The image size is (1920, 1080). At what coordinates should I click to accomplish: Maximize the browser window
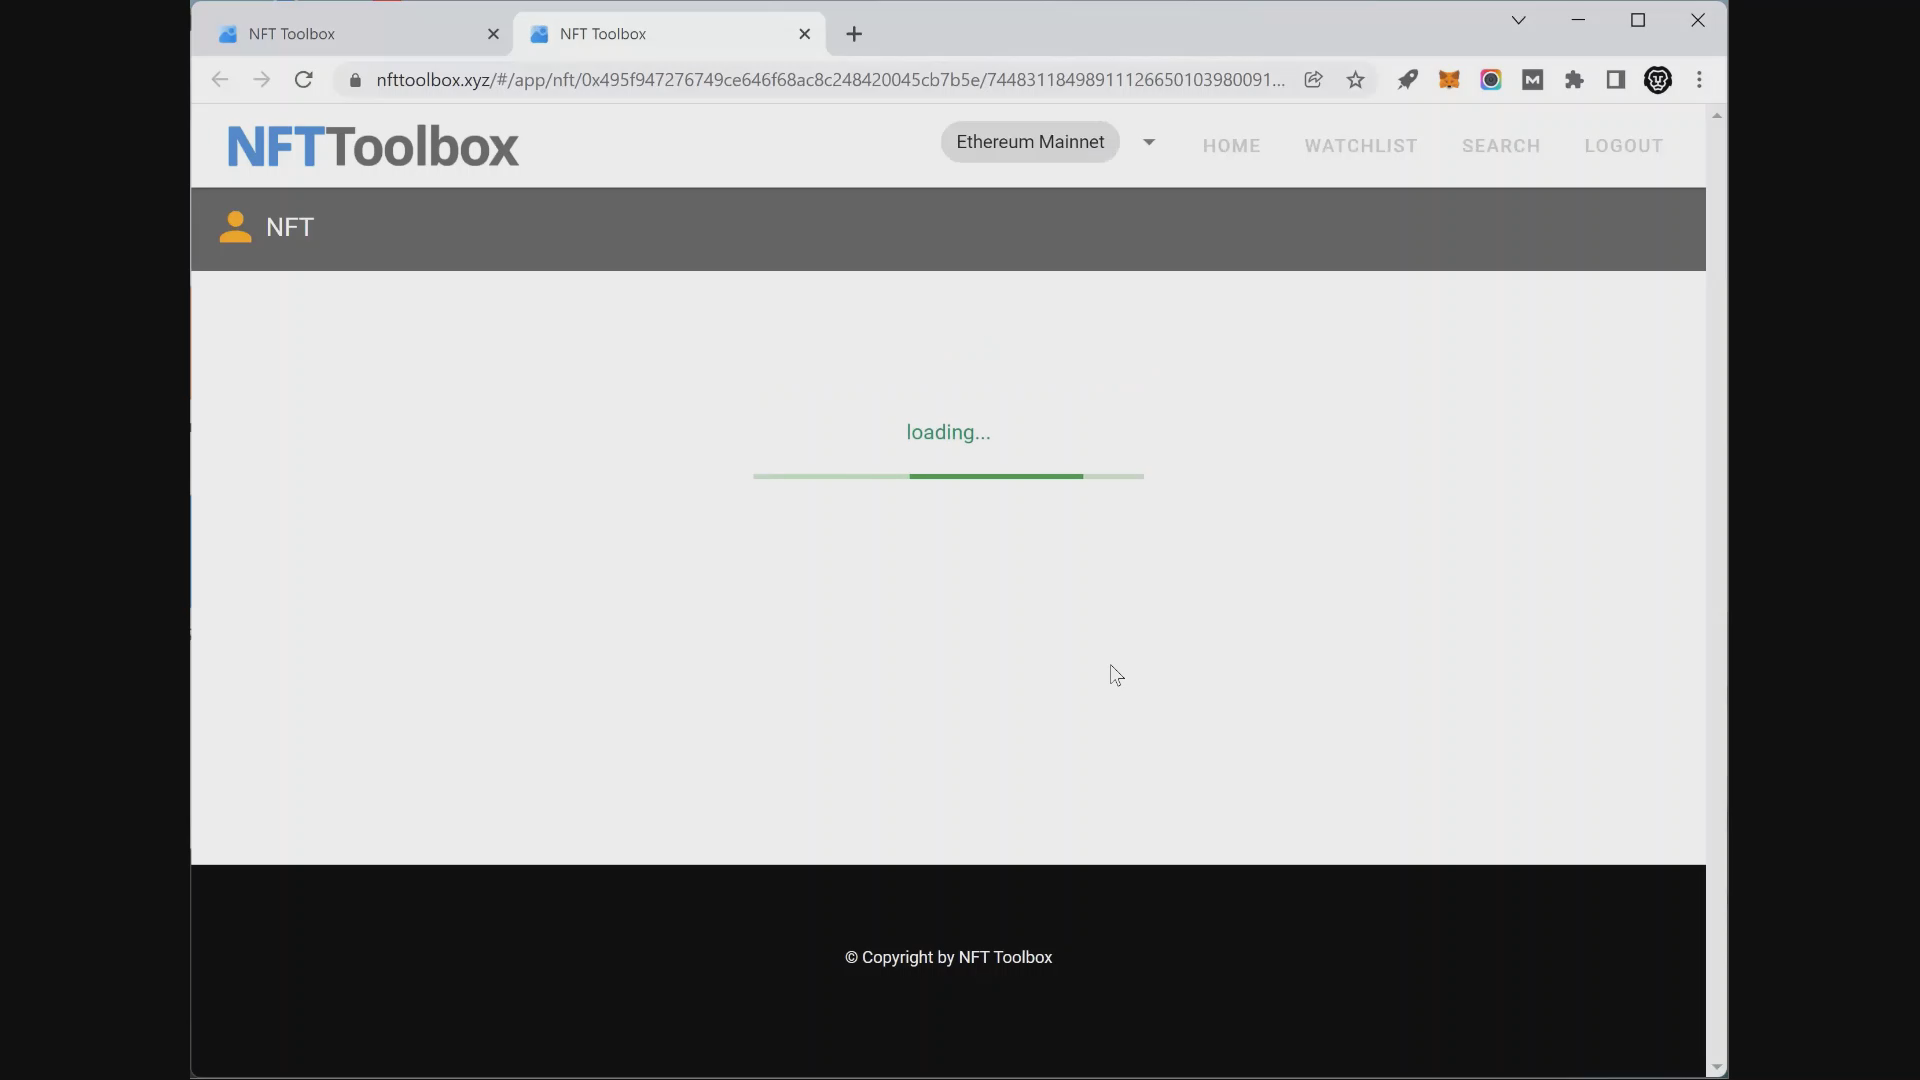point(1638,20)
